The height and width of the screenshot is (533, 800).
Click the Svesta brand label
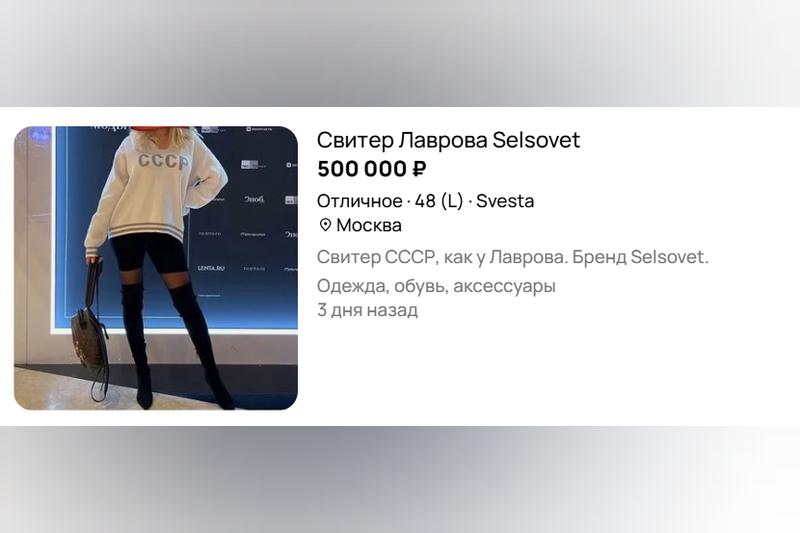[x=505, y=201]
